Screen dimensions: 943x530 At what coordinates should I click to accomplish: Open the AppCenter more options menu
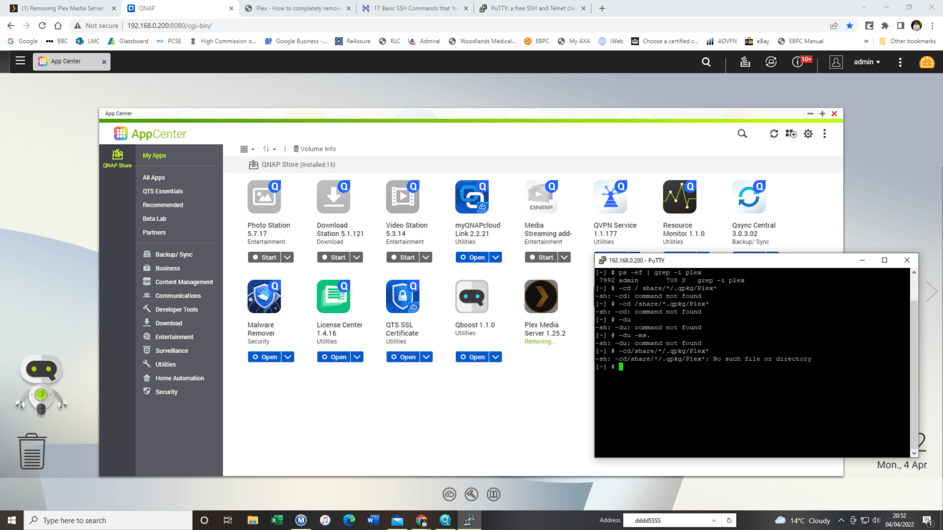coord(825,134)
